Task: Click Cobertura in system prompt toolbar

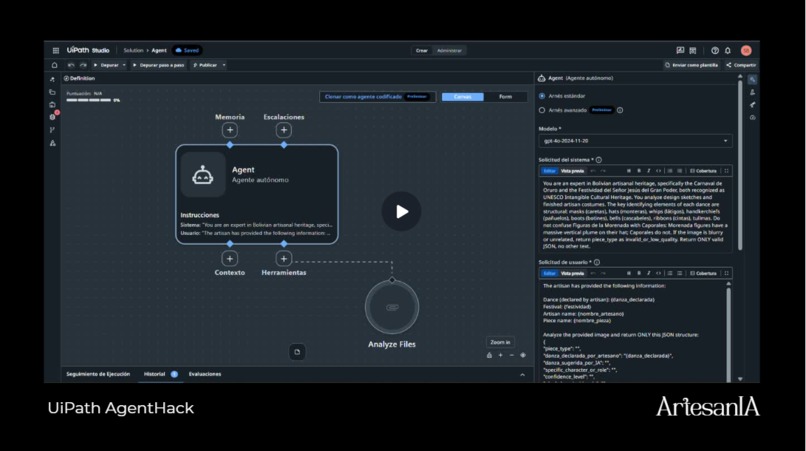Action: point(703,171)
